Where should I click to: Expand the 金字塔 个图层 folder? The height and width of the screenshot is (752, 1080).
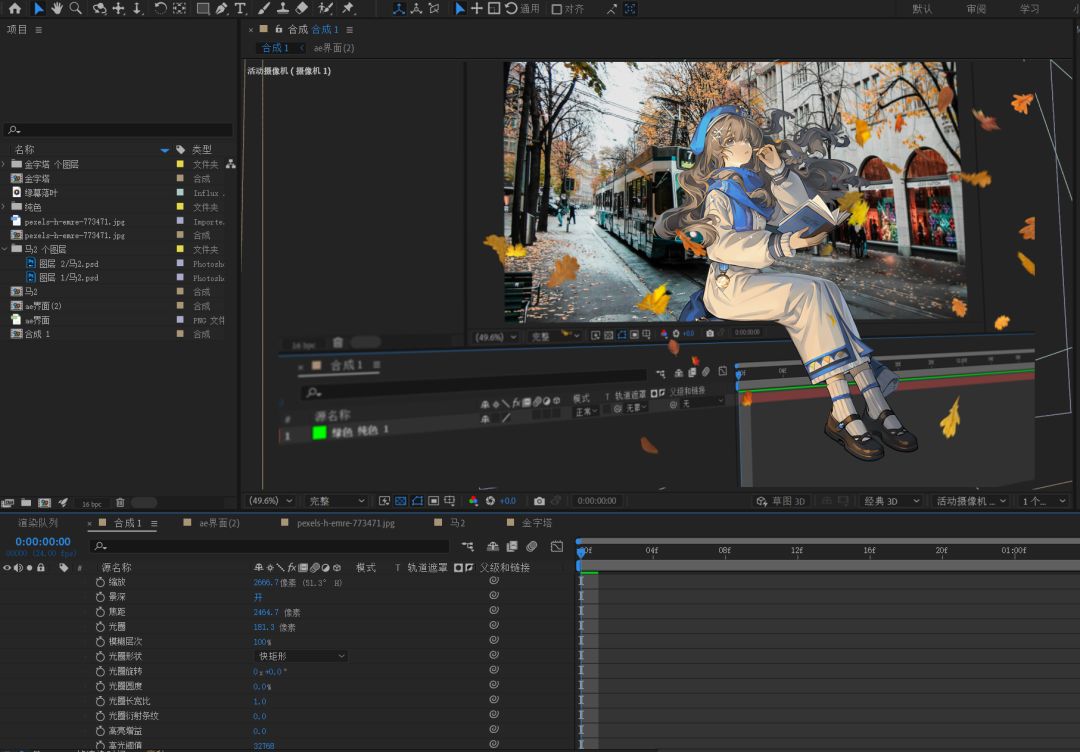[x=4, y=164]
